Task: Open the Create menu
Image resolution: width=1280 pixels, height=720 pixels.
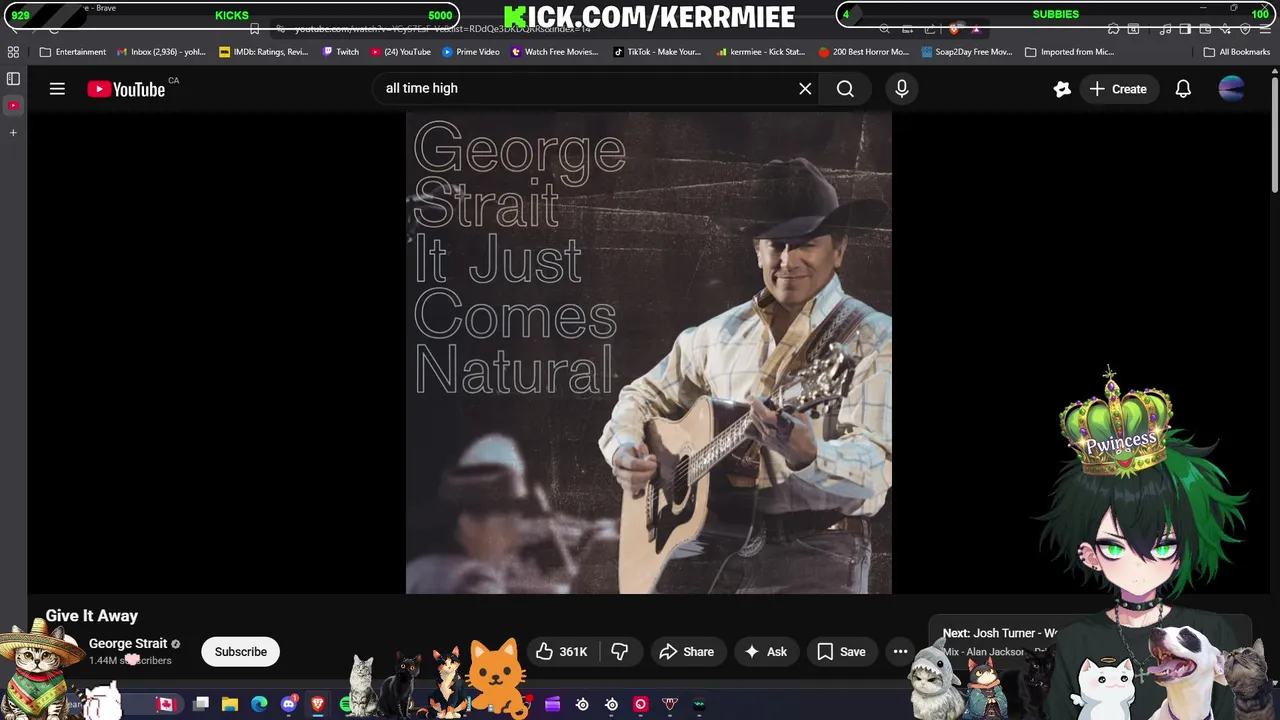Action: click(x=1118, y=89)
